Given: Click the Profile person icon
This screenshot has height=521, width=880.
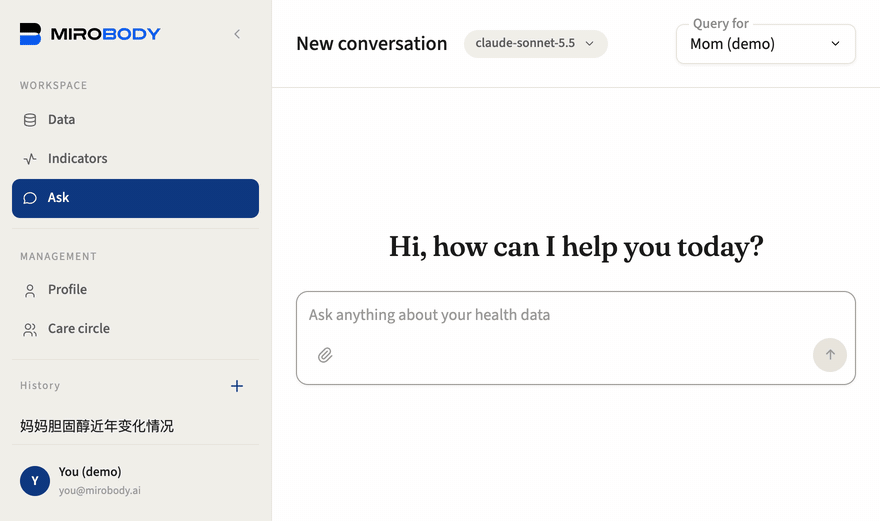Looking at the screenshot, I should [x=30, y=290].
